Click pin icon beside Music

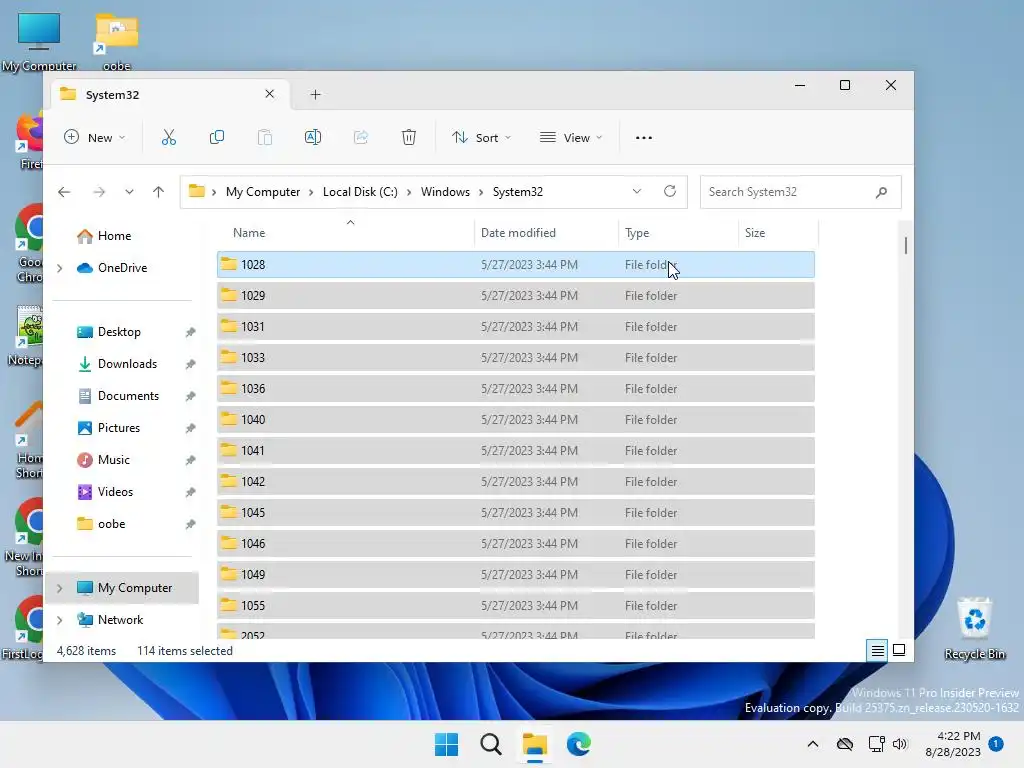pyautogui.click(x=190, y=460)
